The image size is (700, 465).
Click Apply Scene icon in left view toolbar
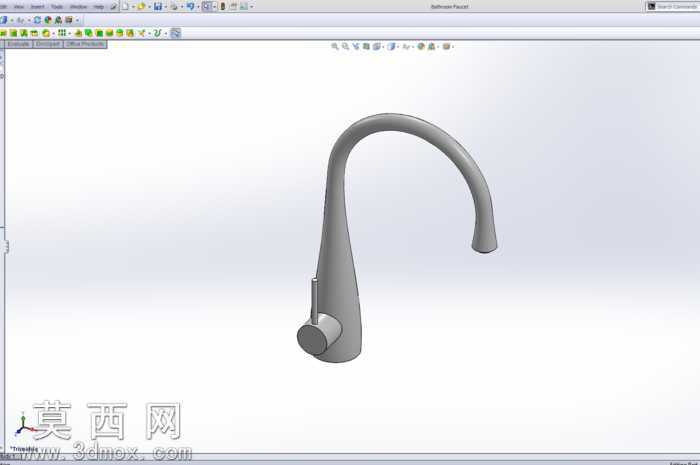coord(58,20)
